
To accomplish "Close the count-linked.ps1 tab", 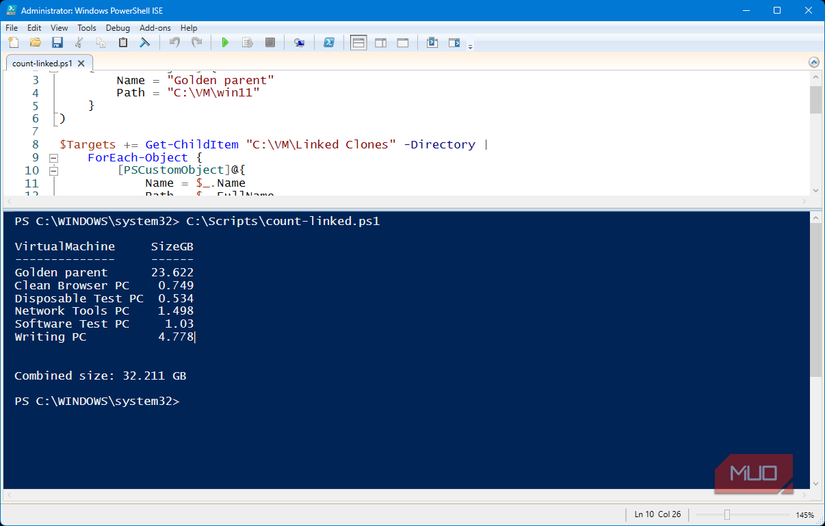I will pos(81,63).
